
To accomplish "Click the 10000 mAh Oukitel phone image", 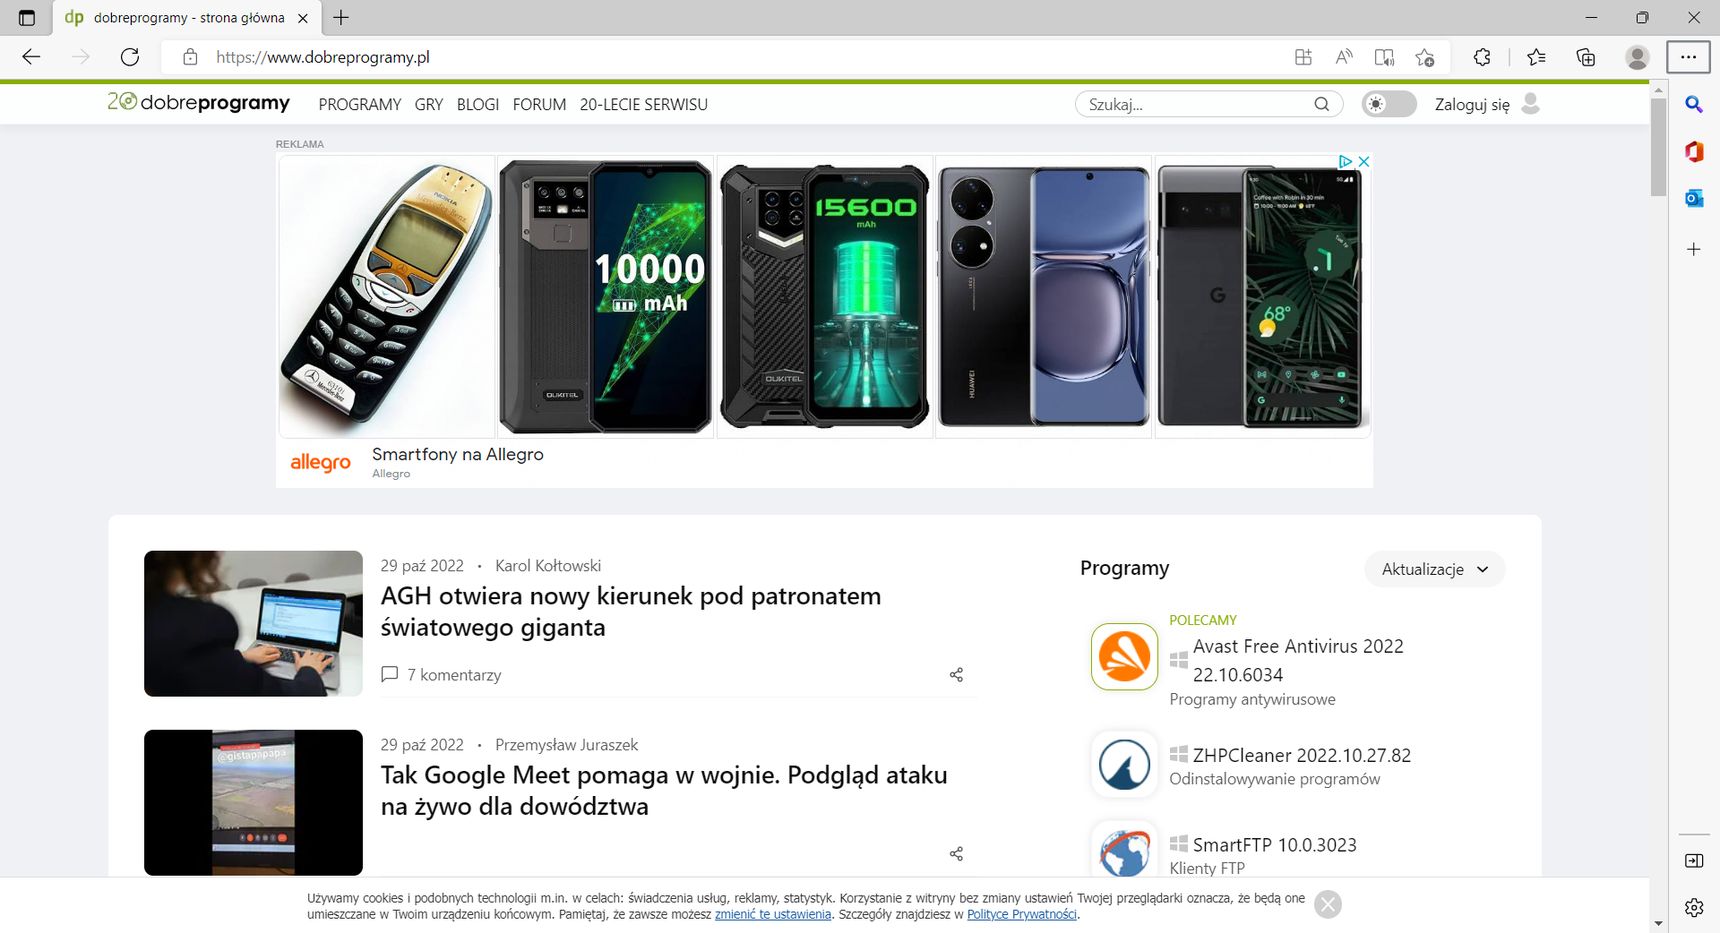I will (605, 296).
